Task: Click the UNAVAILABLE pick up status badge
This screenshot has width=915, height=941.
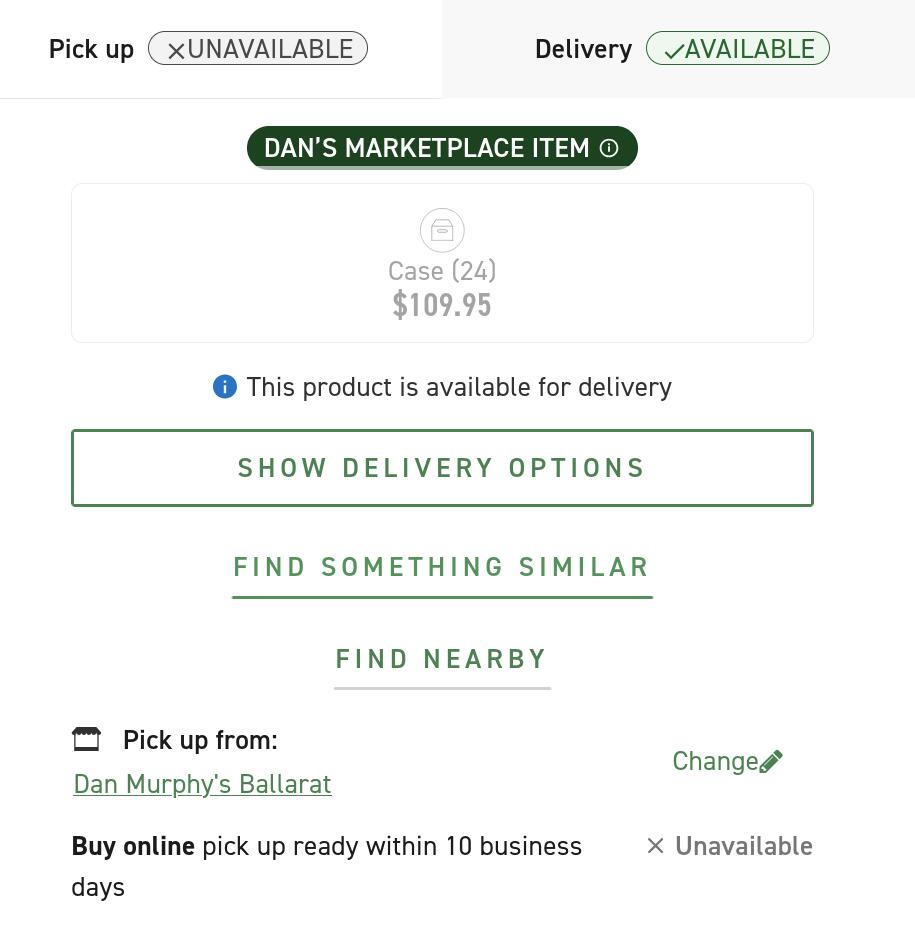Action: [x=258, y=49]
